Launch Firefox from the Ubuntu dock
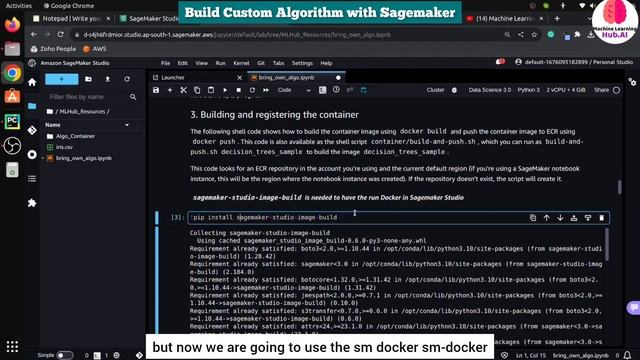The image size is (640, 360). (x=12, y=25)
